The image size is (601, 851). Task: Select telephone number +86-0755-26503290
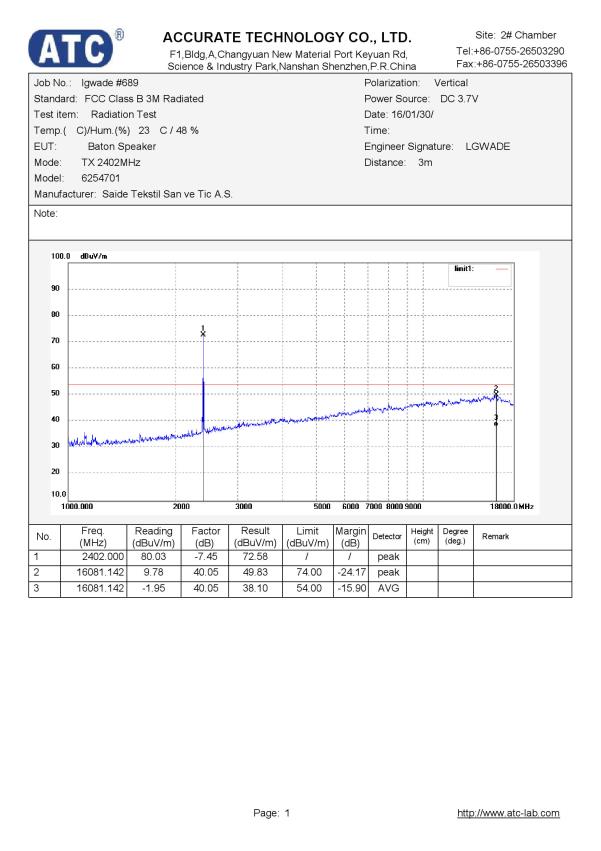click(x=518, y=51)
